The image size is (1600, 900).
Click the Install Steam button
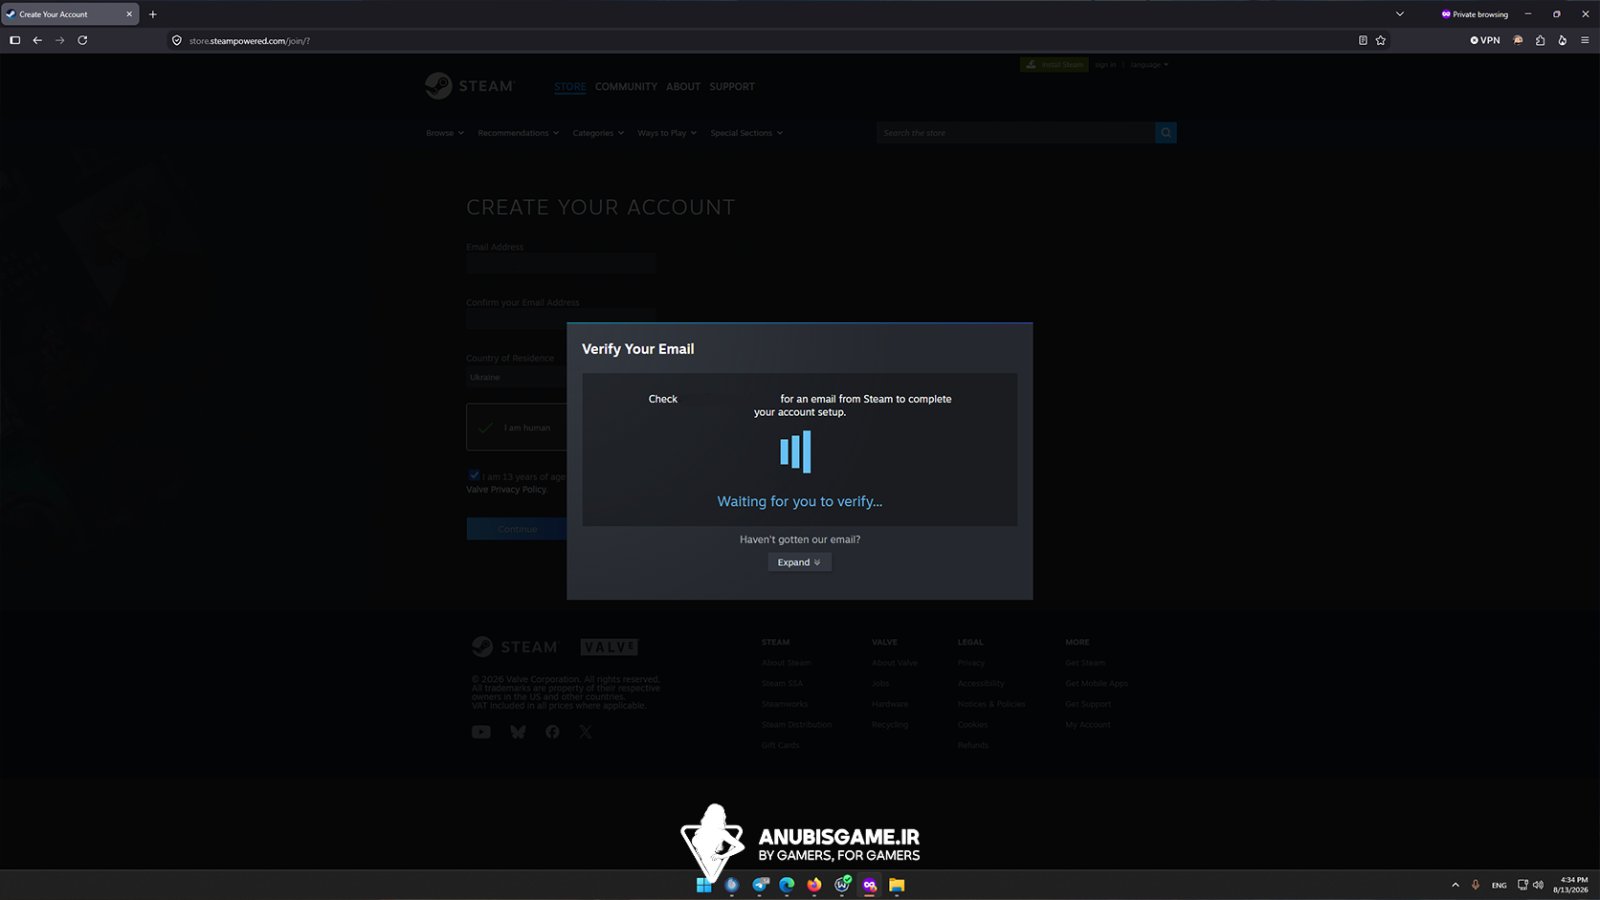pyautogui.click(x=1054, y=65)
